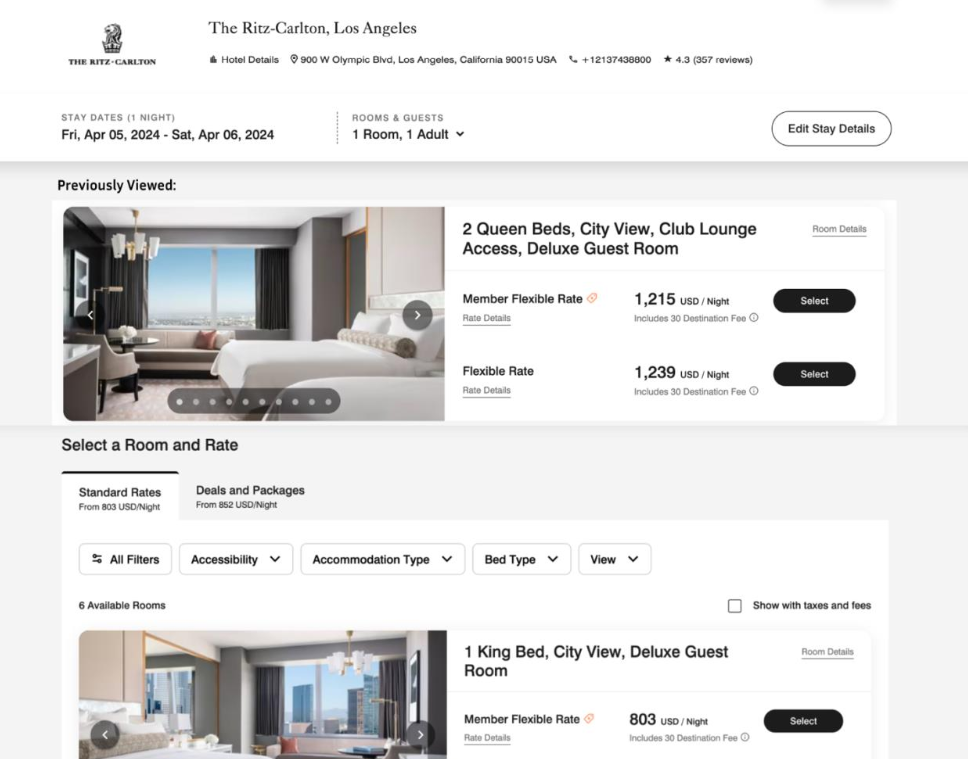Open Hotel Details next to building icon

[x=244, y=59]
